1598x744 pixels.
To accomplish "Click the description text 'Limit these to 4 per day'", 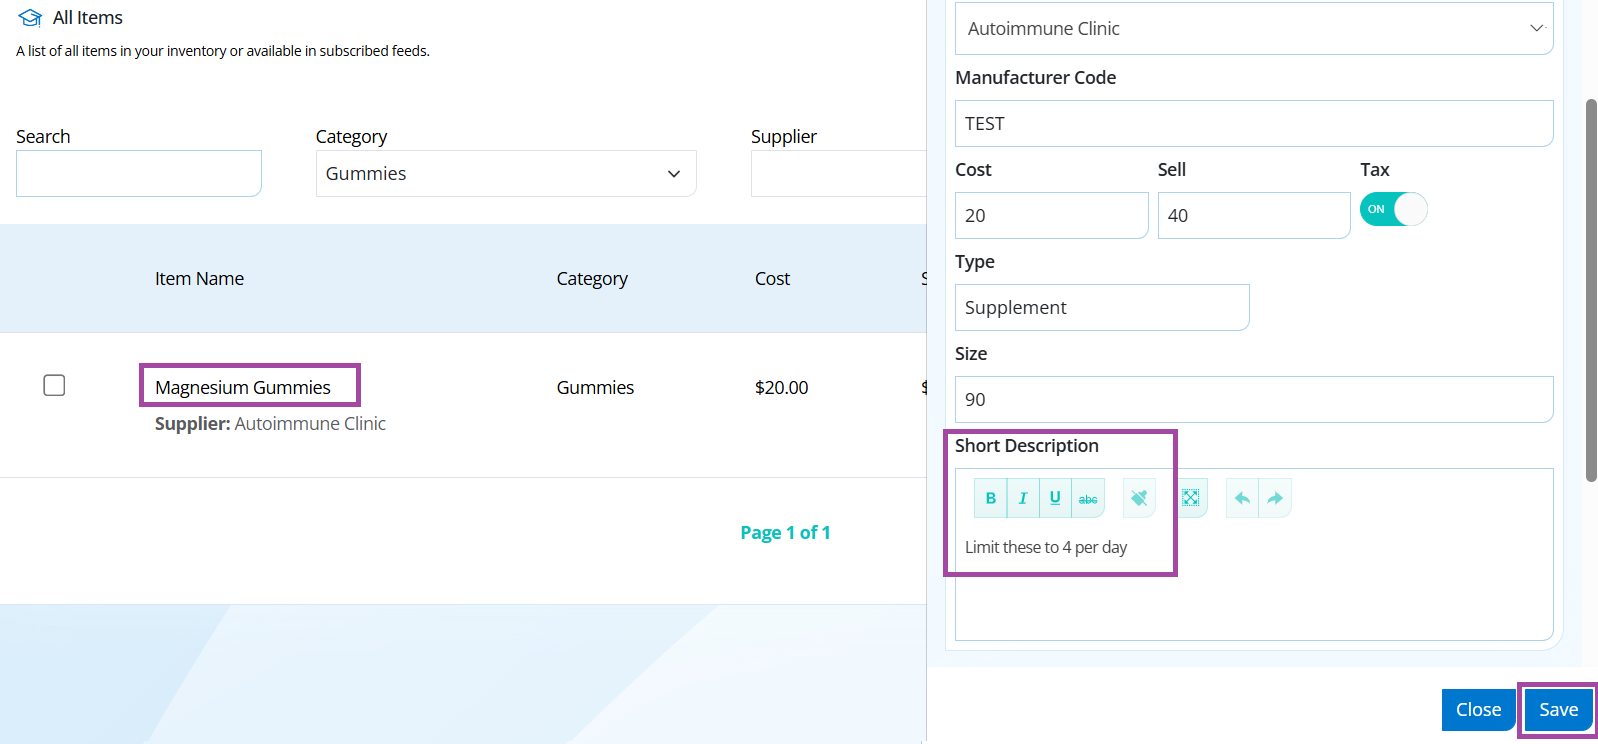I will 1046,547.
